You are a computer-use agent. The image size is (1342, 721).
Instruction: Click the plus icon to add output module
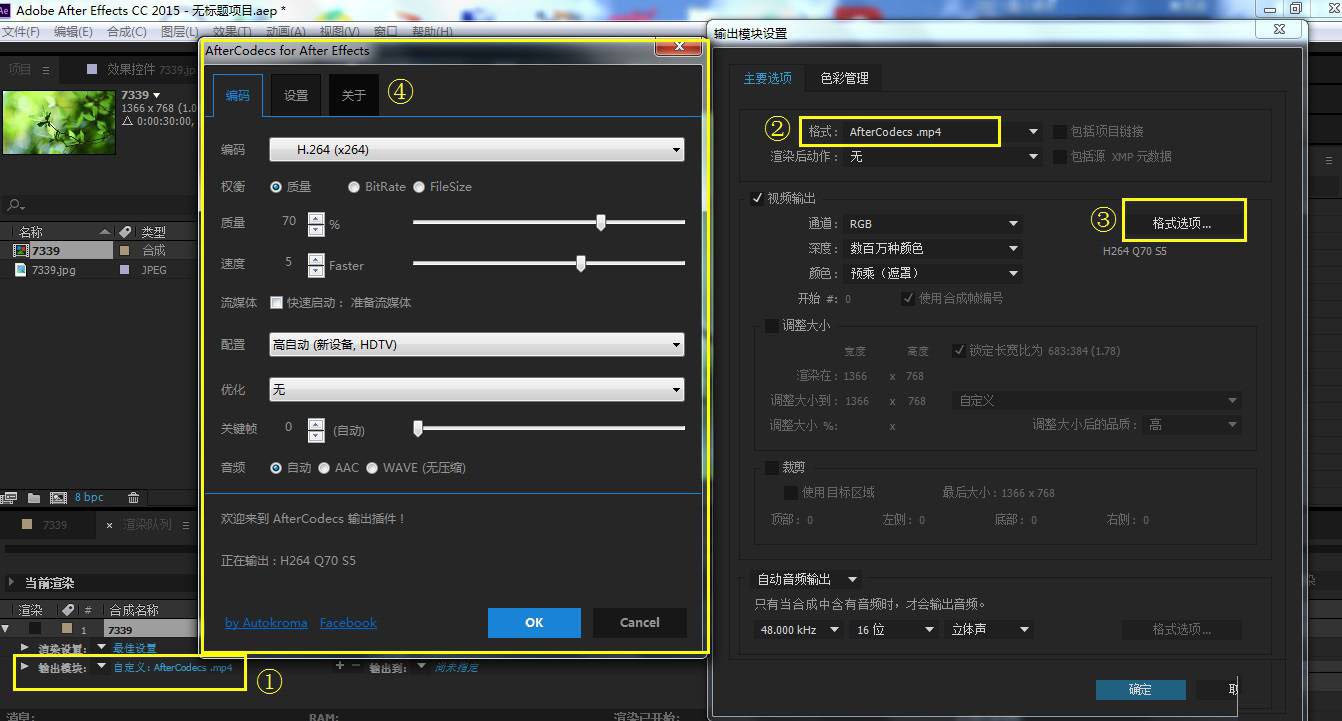[339, 666]
